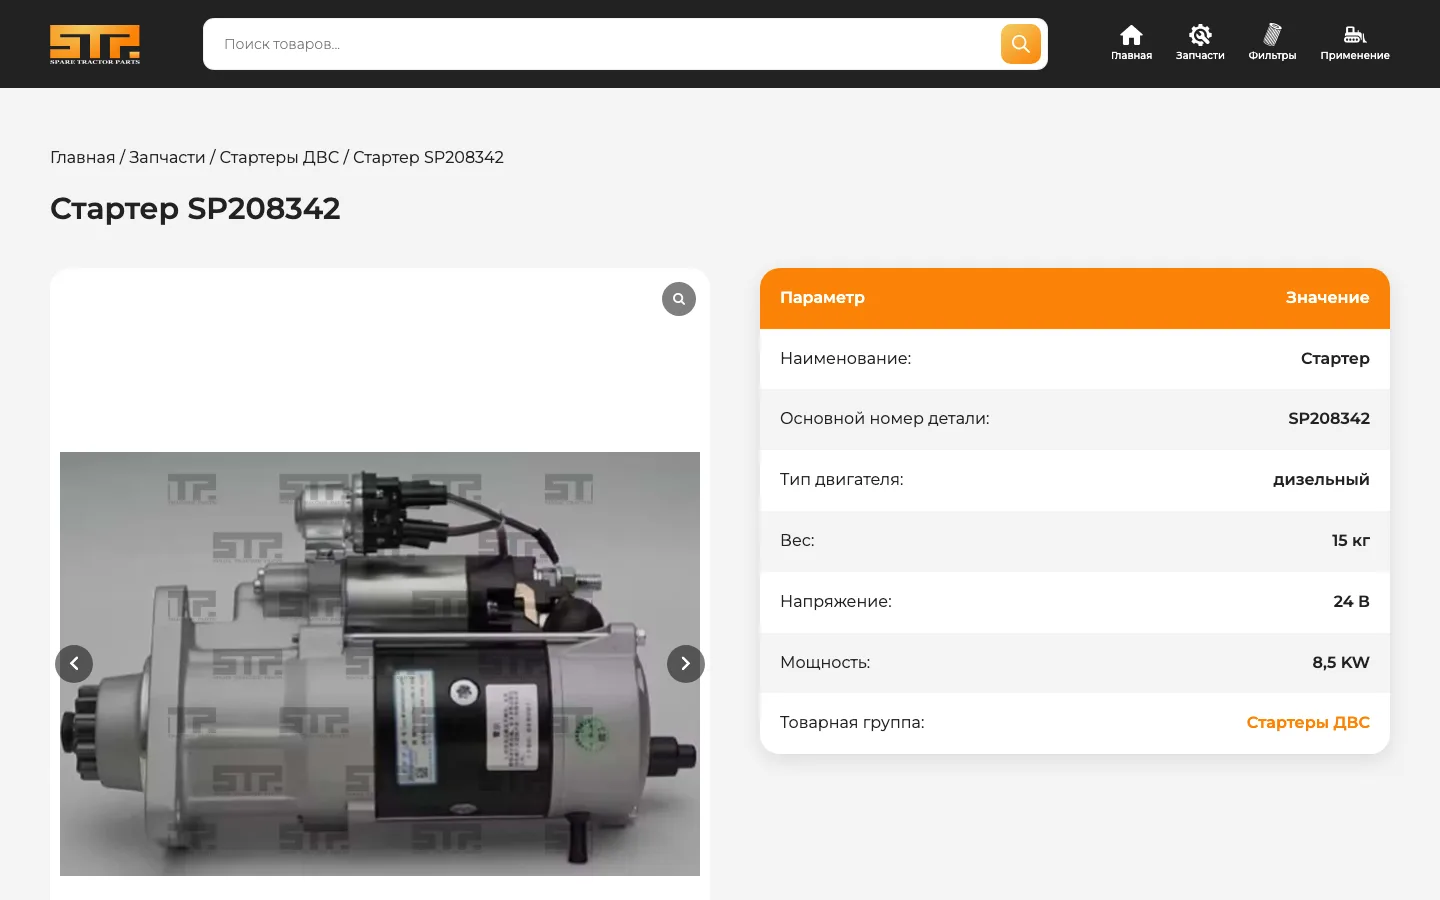This screenshot has height=900, width=1440.
Task: Open the Запчасти gear icon in header
Action: (1200, 43)
